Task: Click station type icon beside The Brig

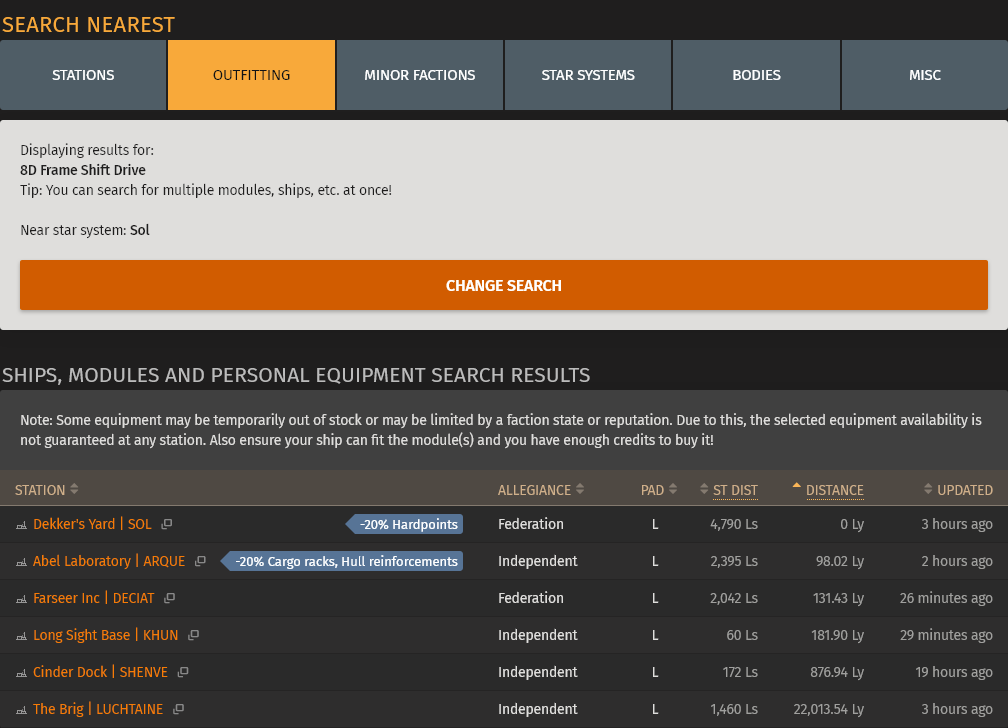Action: [21, 711]
